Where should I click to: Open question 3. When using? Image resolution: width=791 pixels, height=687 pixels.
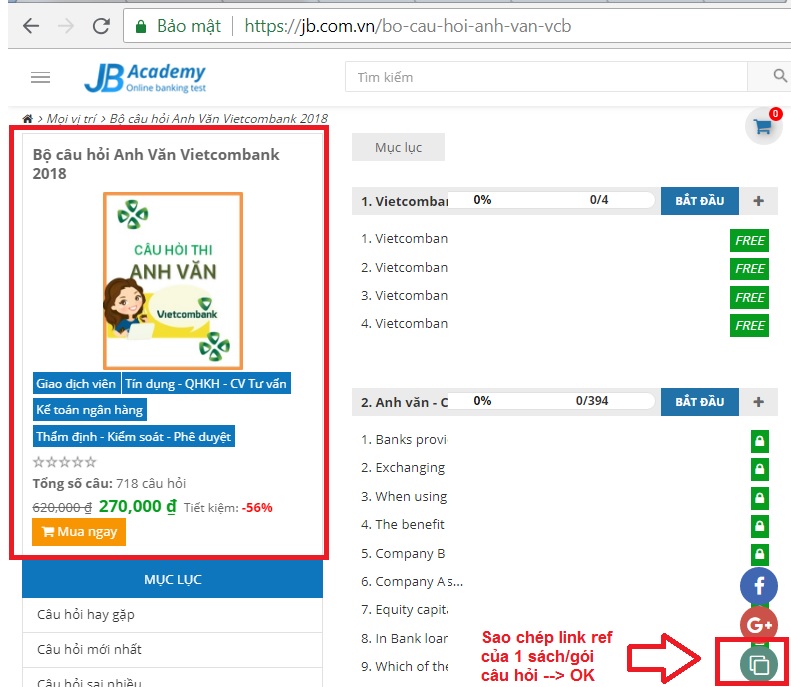point(404,497)
